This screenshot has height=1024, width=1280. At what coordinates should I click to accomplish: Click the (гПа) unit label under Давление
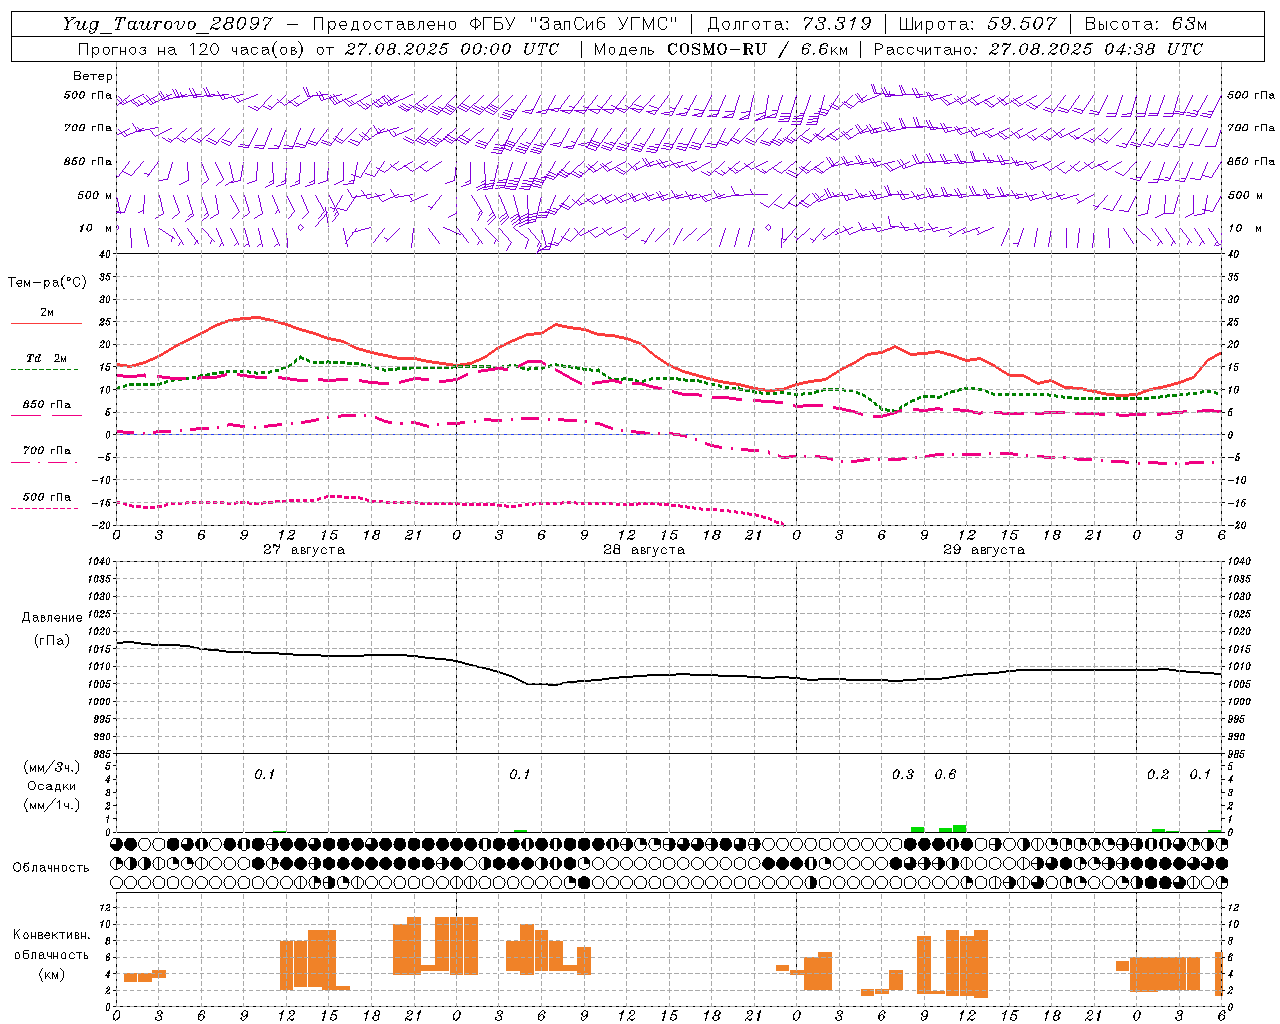[52, 641]
